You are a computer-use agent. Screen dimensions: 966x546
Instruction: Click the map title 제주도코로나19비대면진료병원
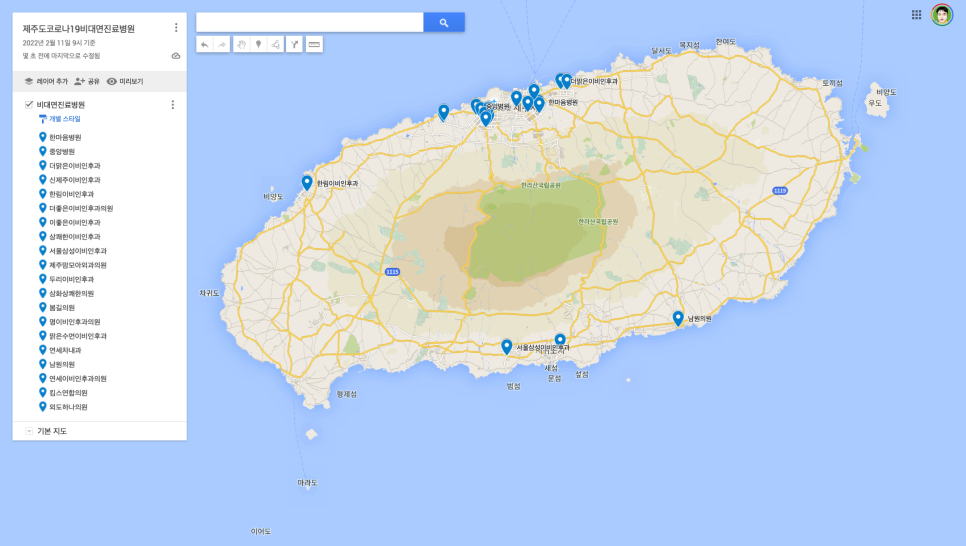79,28
